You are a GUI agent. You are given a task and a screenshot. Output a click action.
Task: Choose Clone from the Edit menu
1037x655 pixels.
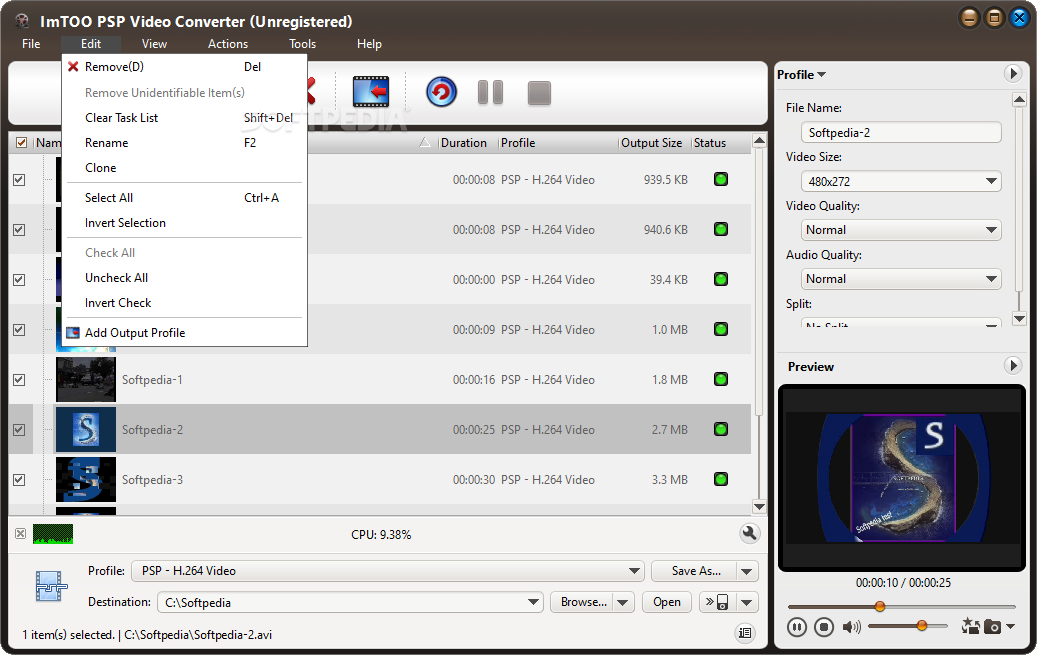185,168
